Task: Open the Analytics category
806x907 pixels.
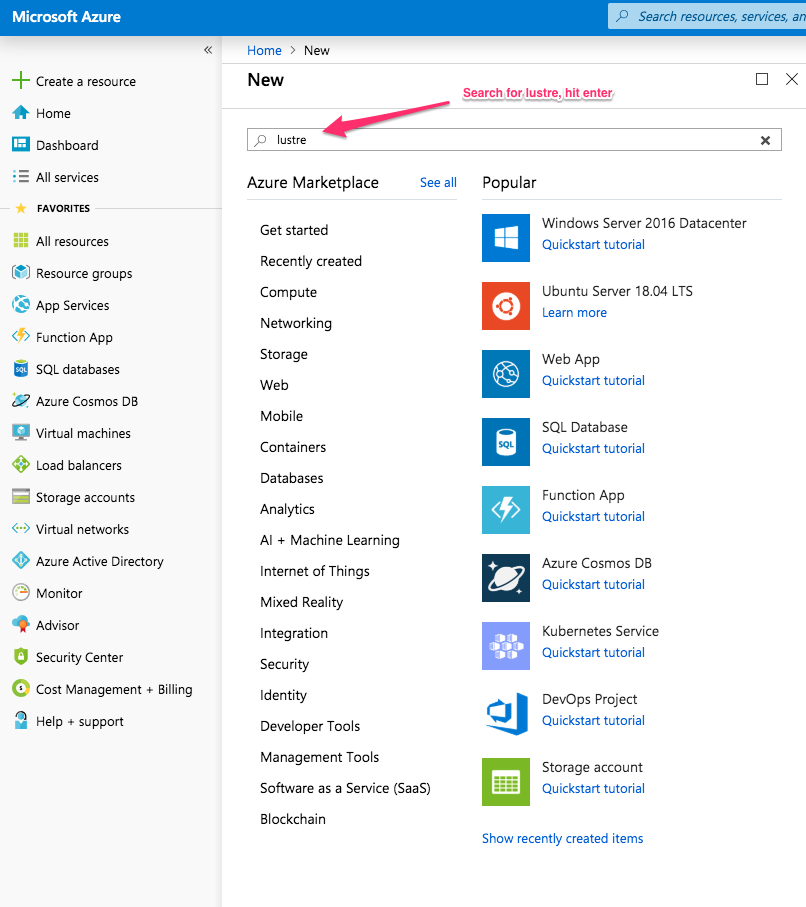Action: tap(287, 509)
